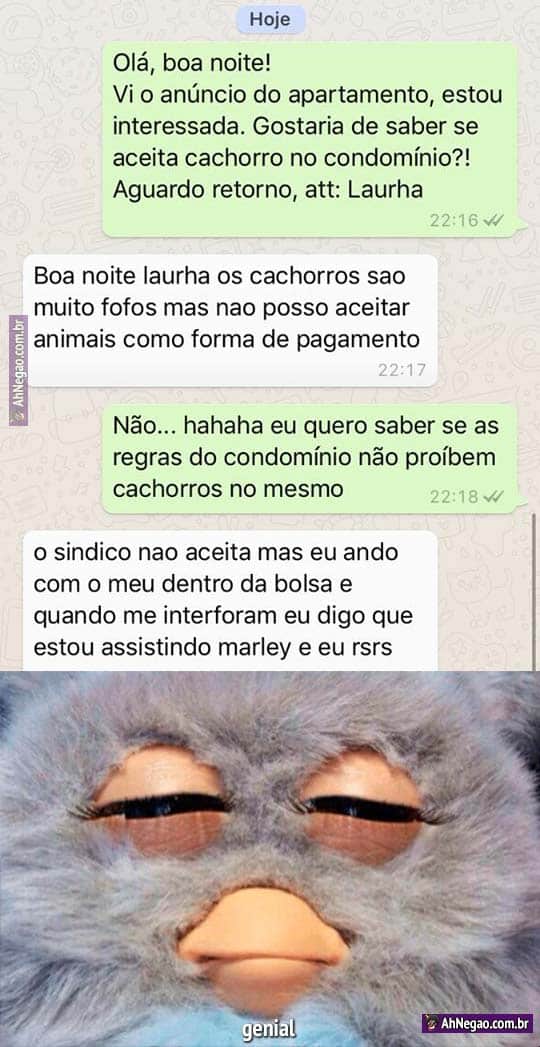Click the chat scrollbar on the right edge
Viewport: 540px width, 1047px height.
coord(534,592)
